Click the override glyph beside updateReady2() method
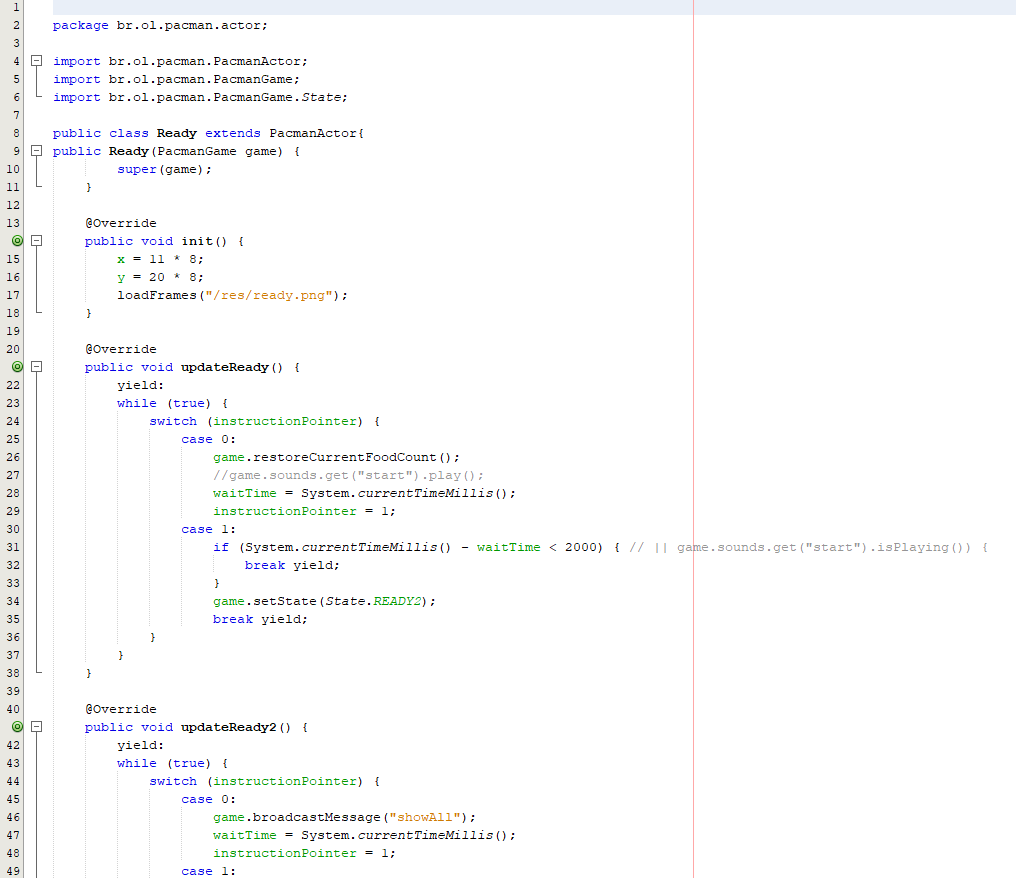The height and width of the screenshot is (878, 1016). click(17, 727)
